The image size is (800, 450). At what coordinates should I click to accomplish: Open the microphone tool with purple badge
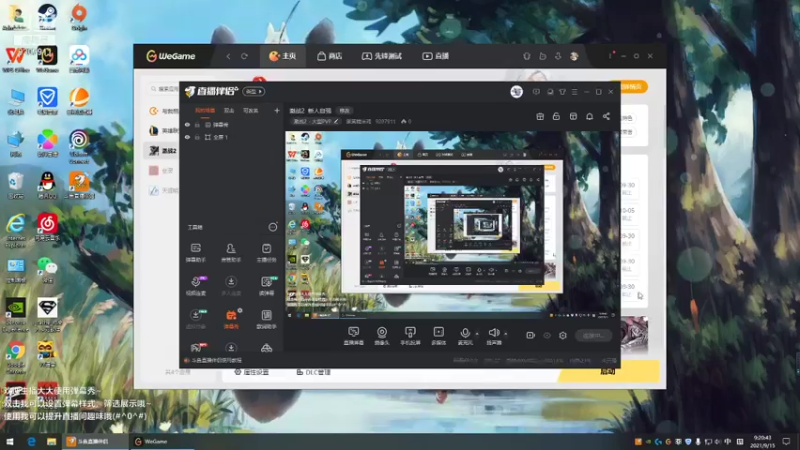point(196,286)
